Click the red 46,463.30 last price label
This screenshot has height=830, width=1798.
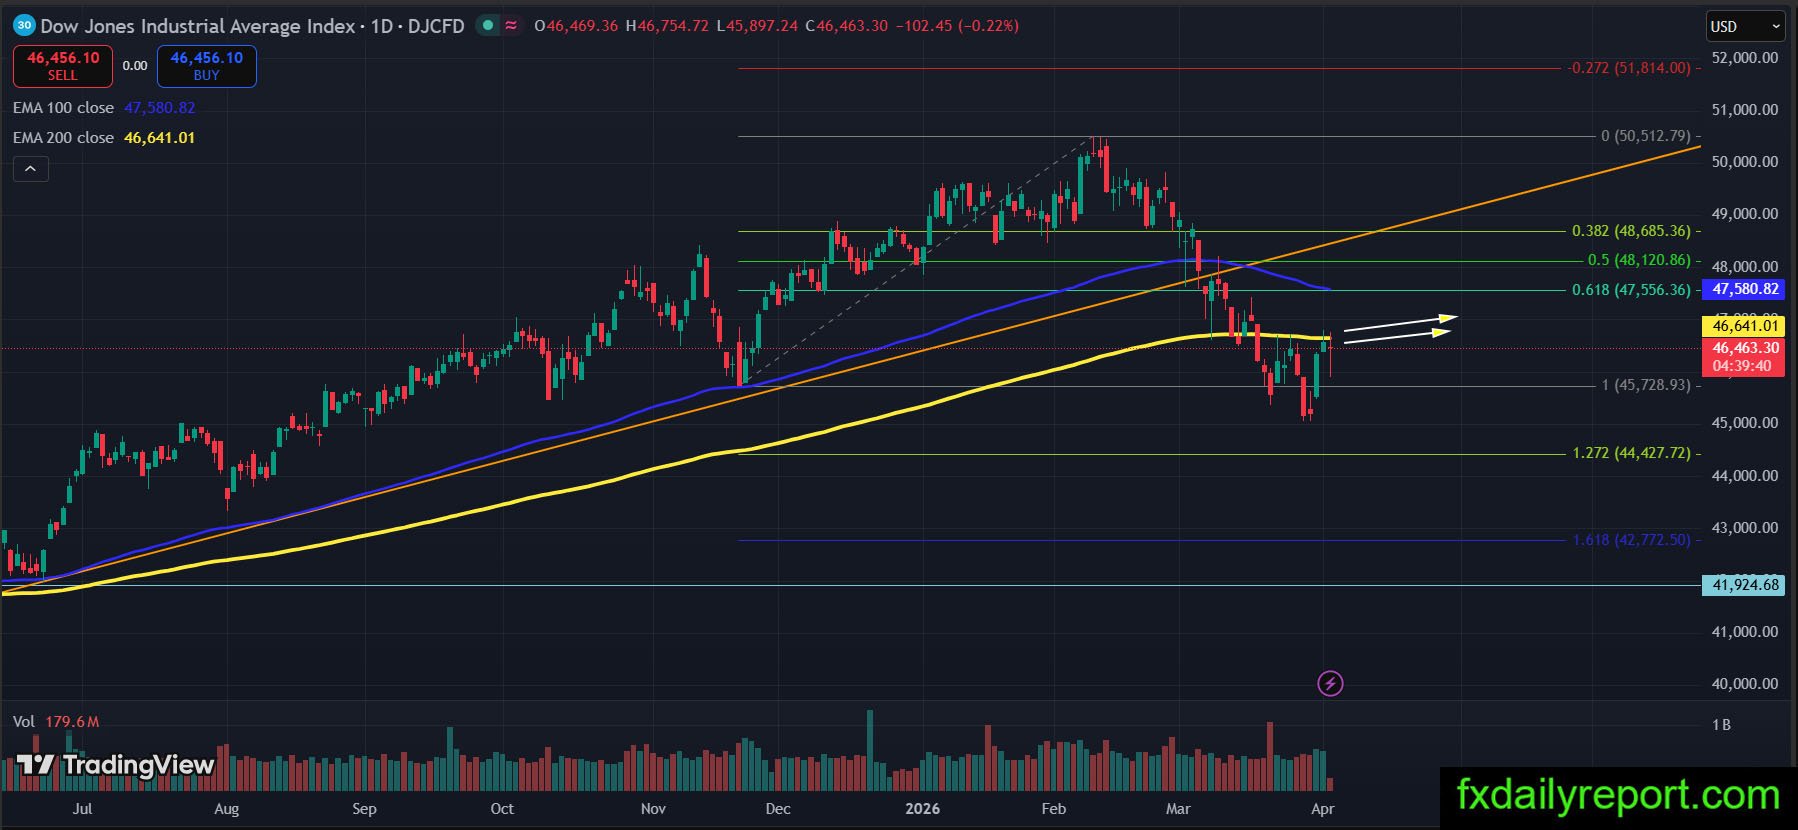1745,348
